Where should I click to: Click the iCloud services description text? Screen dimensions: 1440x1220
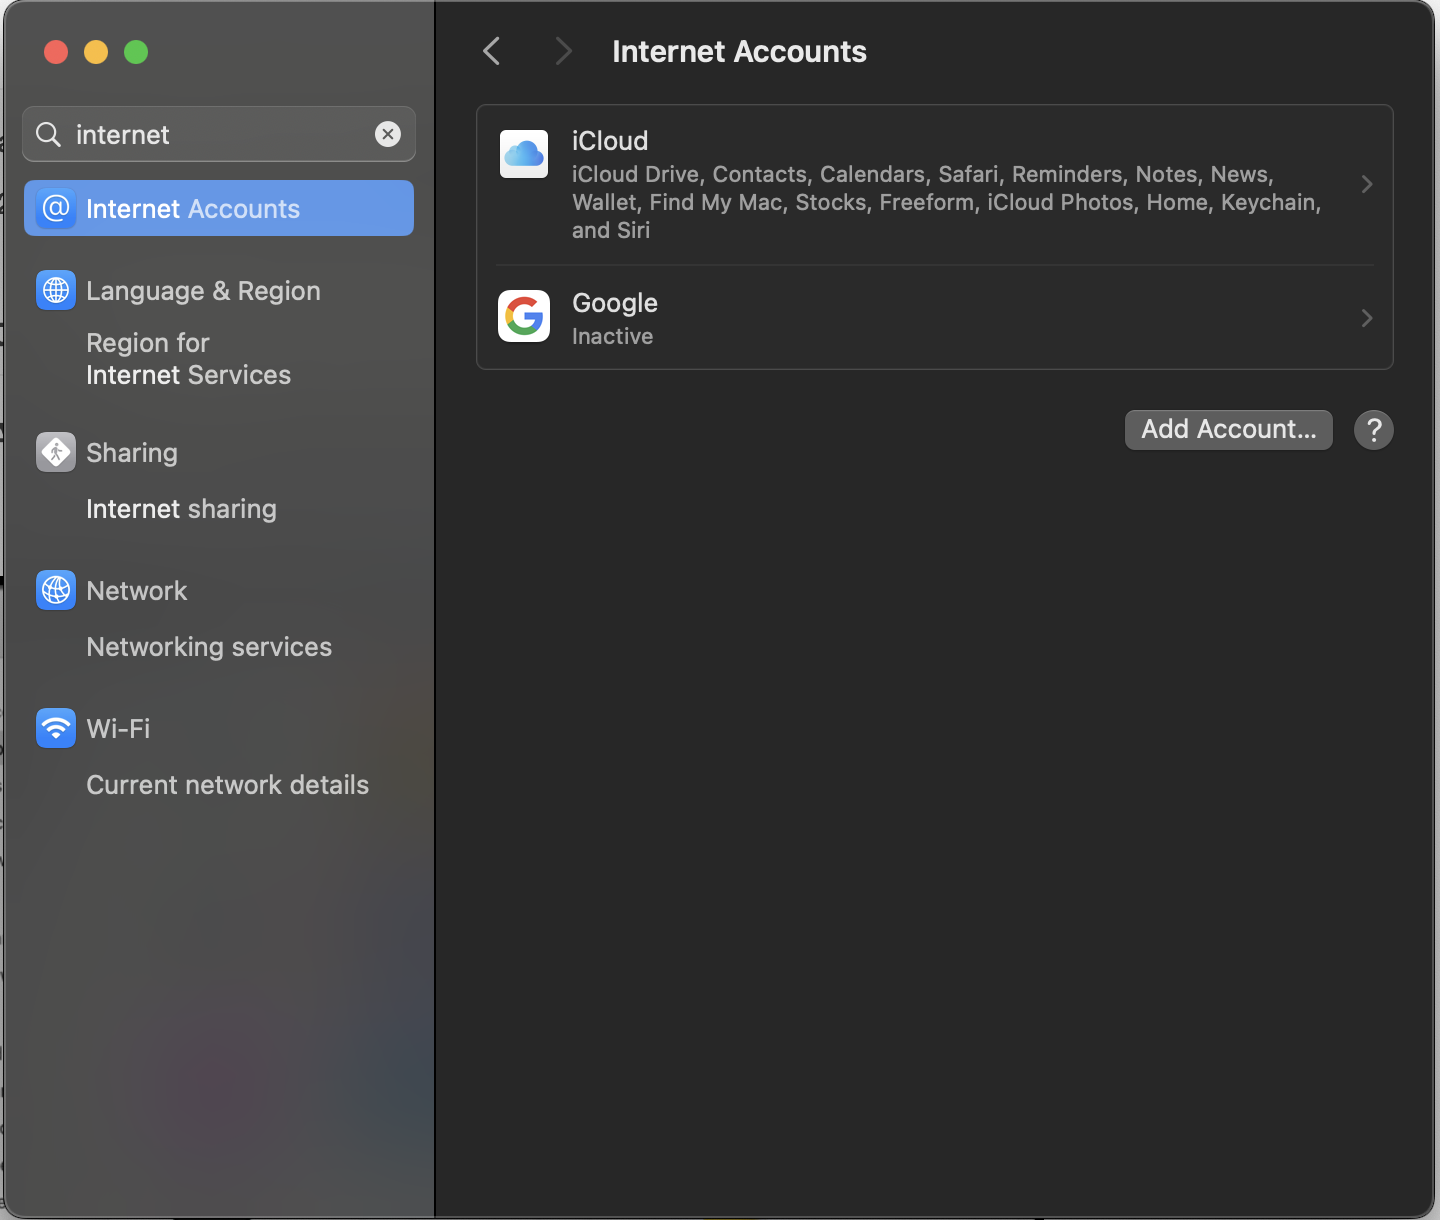tap(947, 202)
